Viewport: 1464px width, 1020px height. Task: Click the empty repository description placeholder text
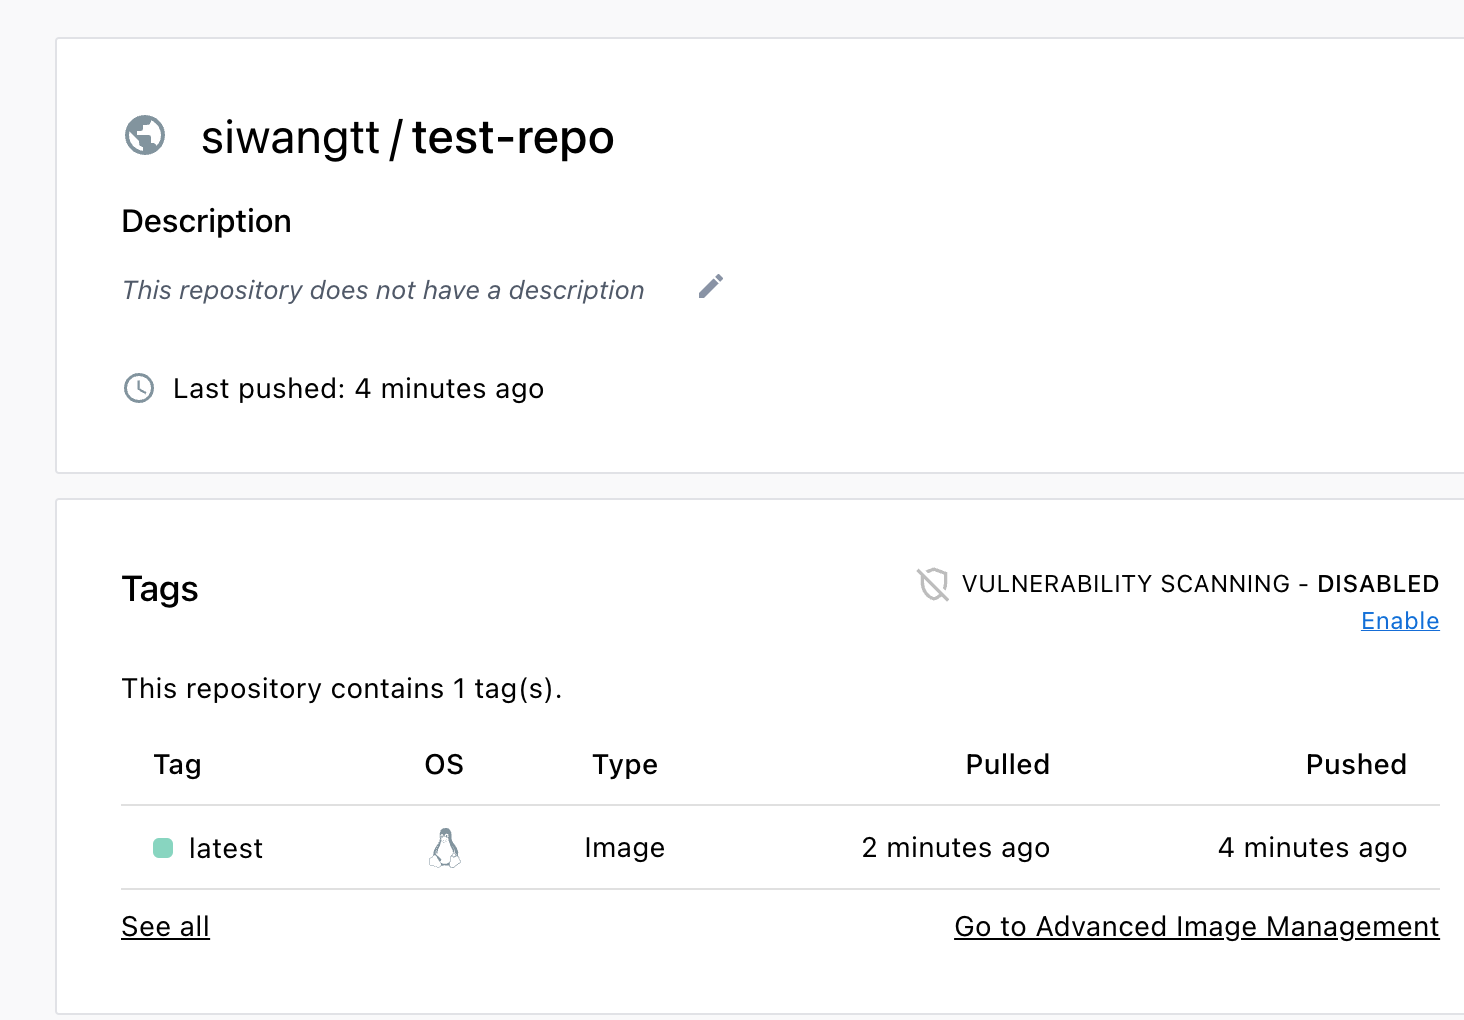pos(383,290)
